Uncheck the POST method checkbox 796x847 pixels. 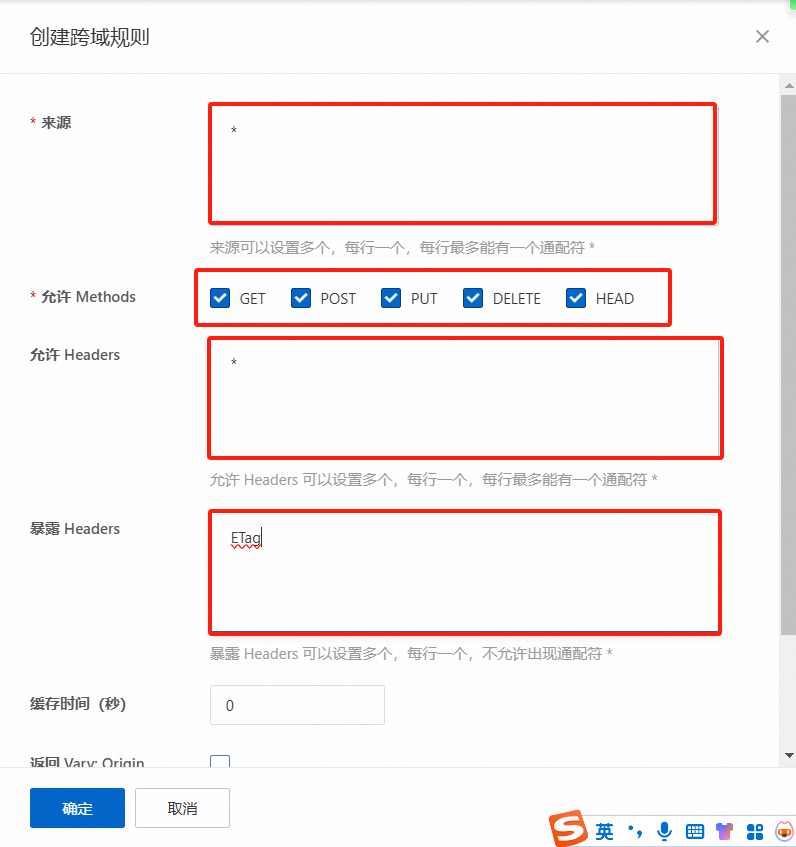point(301,298)
